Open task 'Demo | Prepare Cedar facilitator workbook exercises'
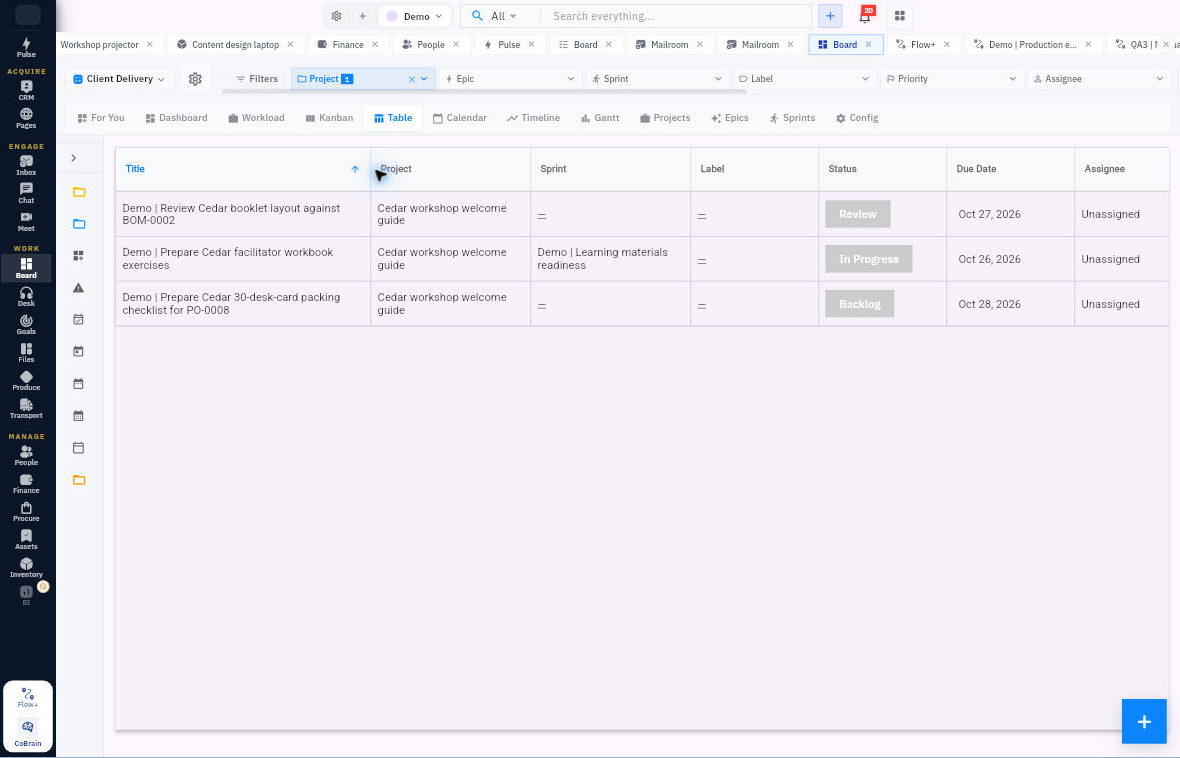This screenshot has width=1180, height=758. (227, 259)
